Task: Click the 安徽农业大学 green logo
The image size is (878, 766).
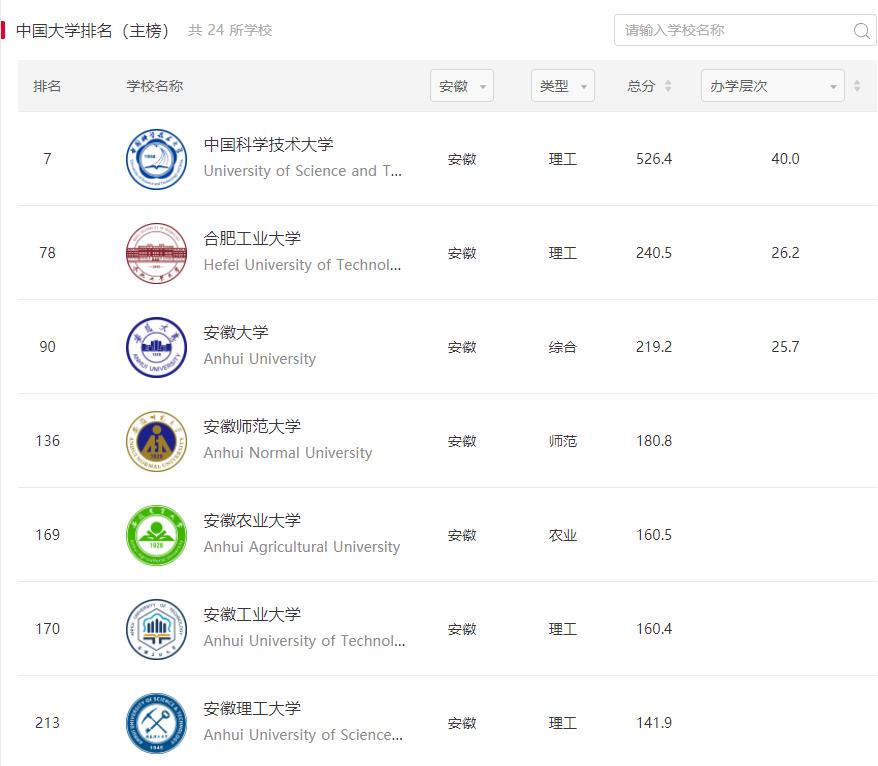Action: click(x=156, y=535)
